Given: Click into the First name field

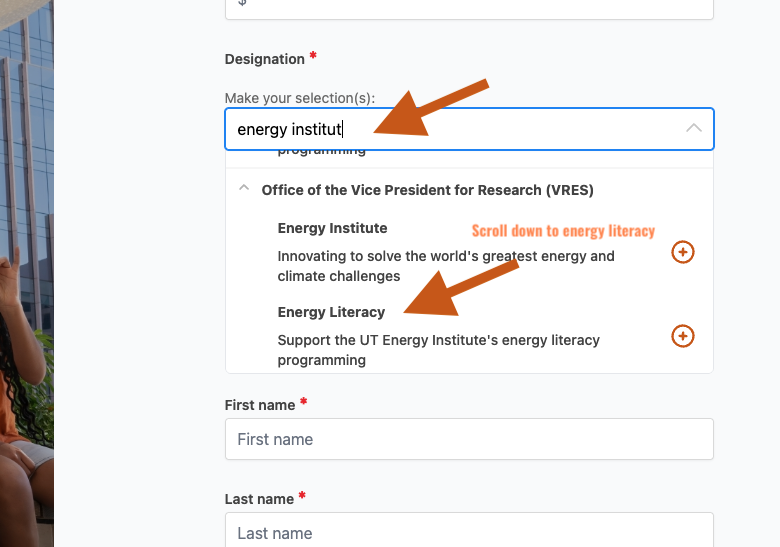Looking at the screenshot, I should click(x=469, y=439).
